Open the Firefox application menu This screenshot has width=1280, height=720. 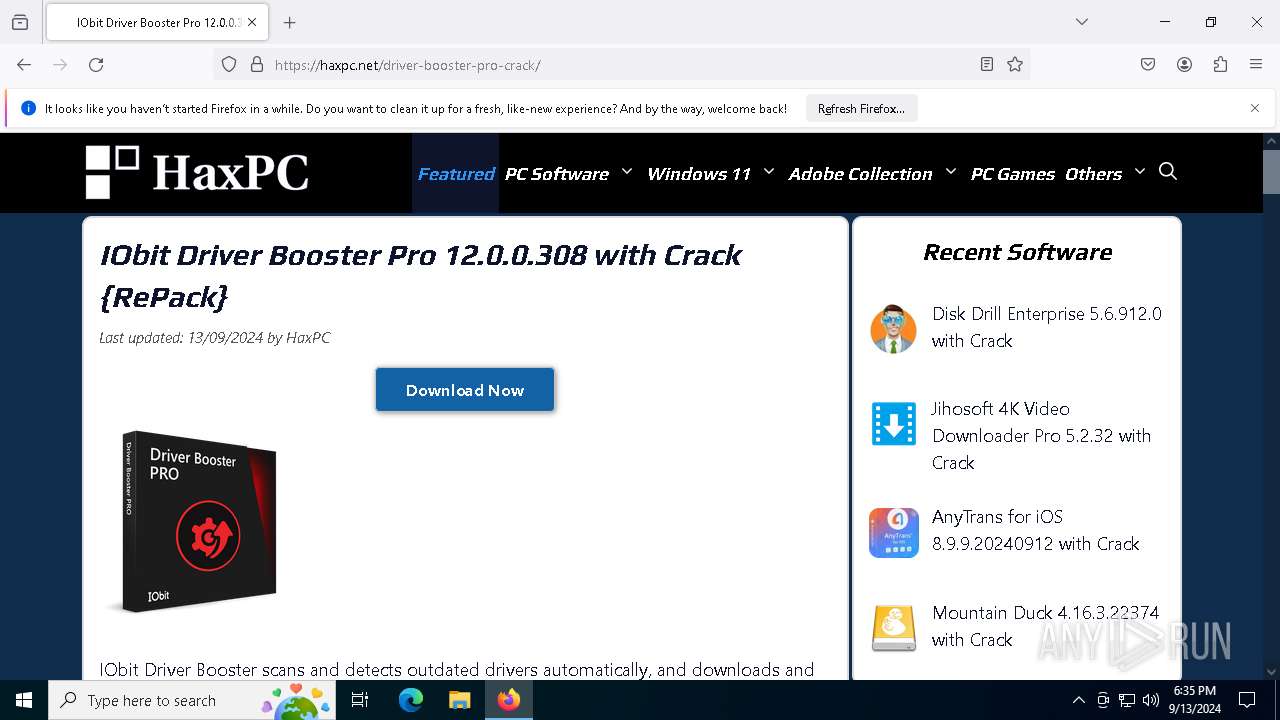tap(1256, 65)
